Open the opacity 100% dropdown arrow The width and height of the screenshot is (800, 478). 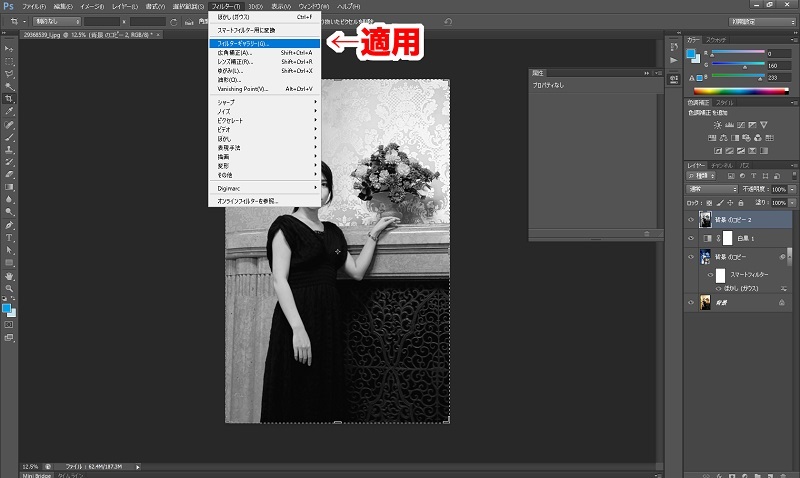pos(792,189)
